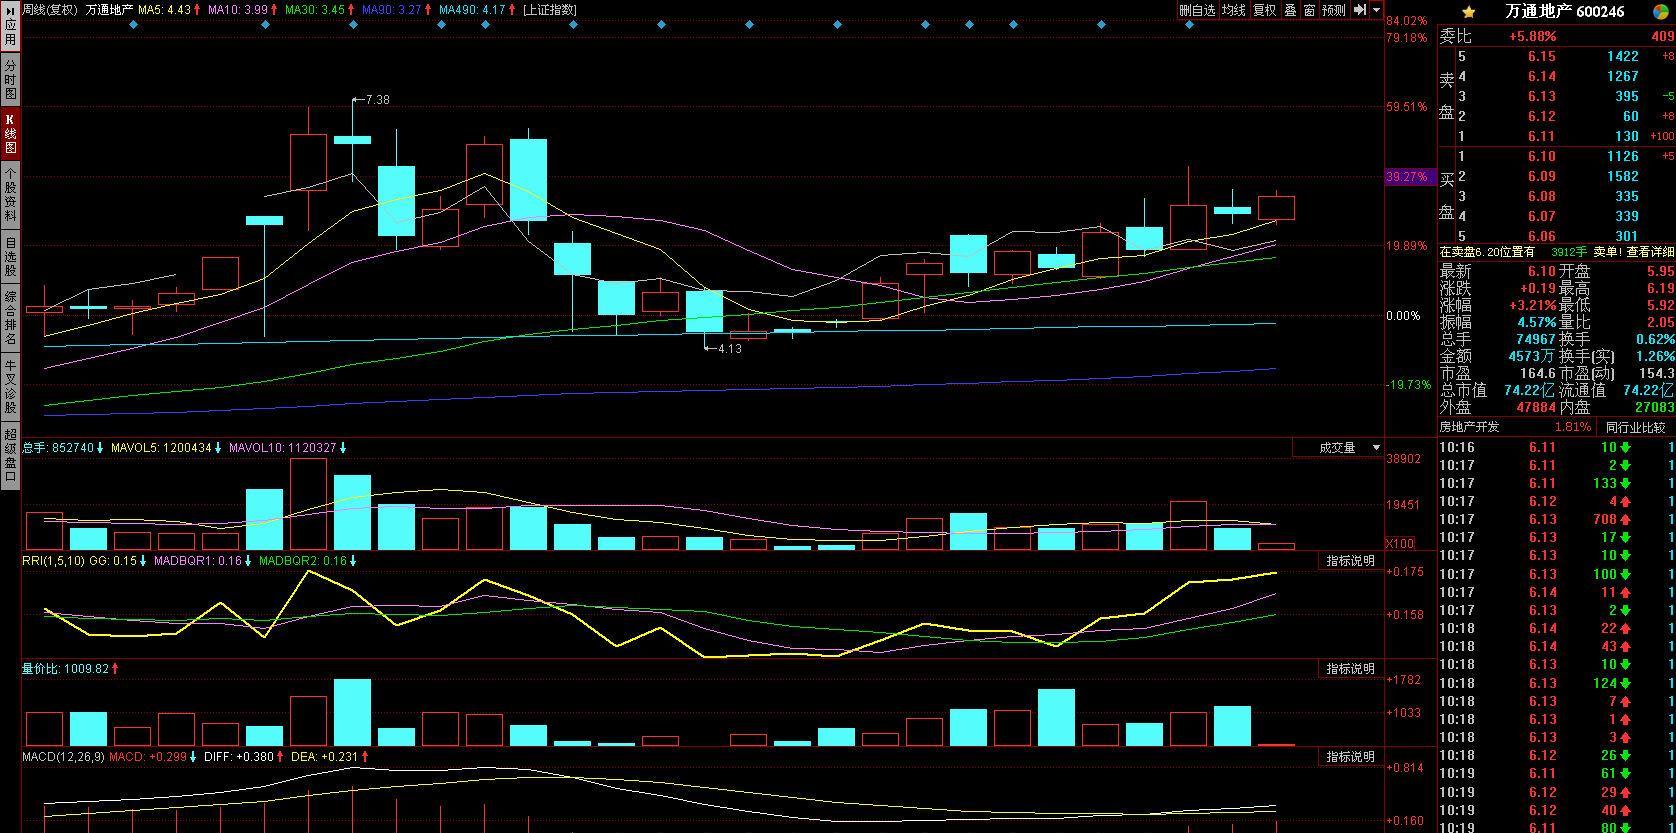Click the 删自选 button
Image resolution: width=1676 pixels, height=833 pixels.
click(x=1197, y=10)
